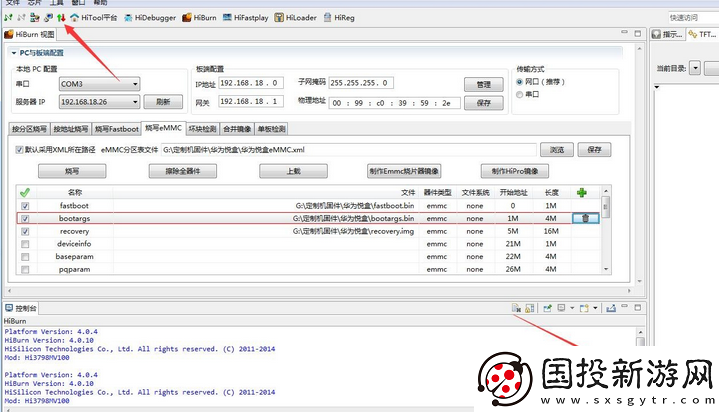Image resolution: width=724 pixels, height=412 pixels.
Task: Click the make Emmc burner image button
Action: (404, 171)
